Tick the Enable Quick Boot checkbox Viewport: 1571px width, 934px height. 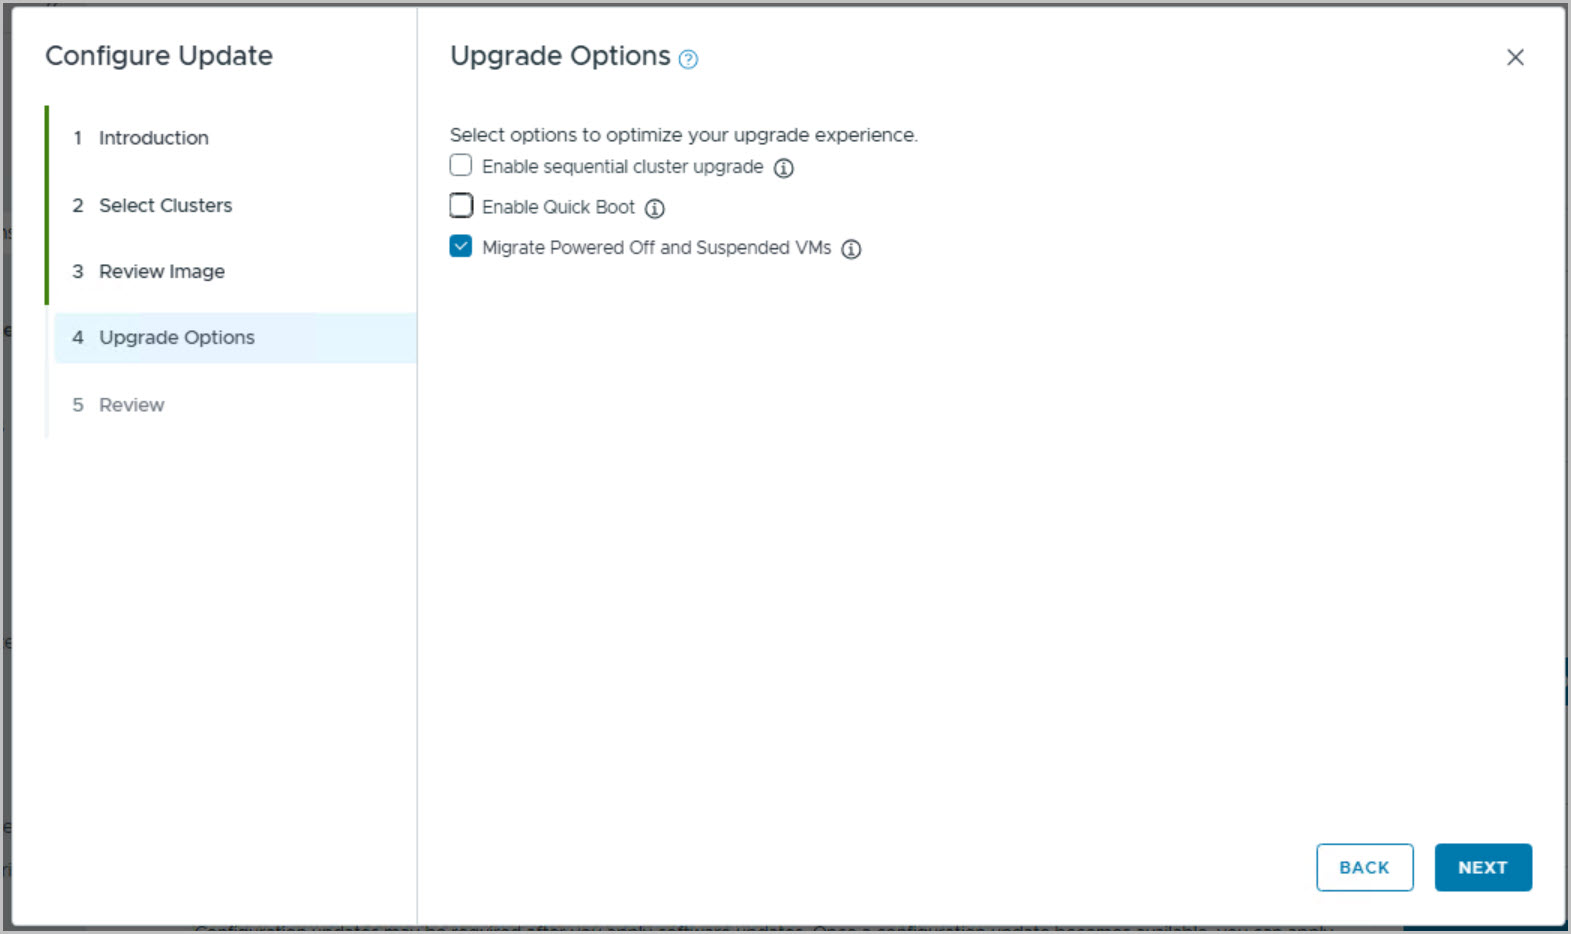pyautogui.click(x=461, y=206)
